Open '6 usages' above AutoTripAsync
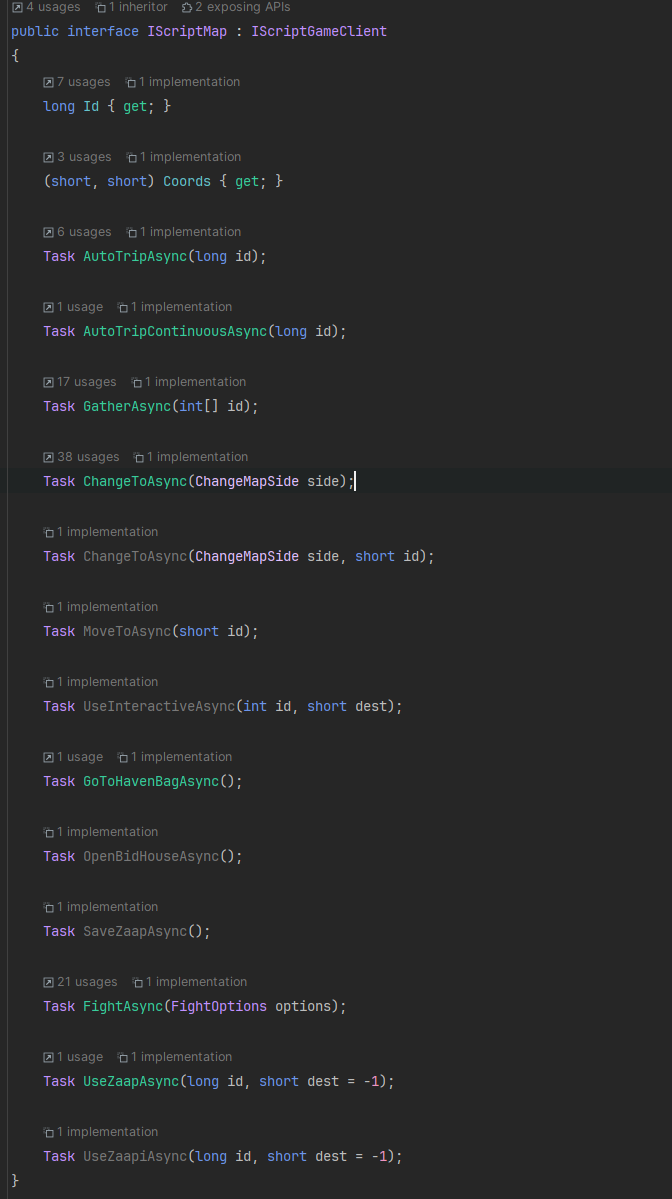This screenshot has width=672, height=1199. 84,232
